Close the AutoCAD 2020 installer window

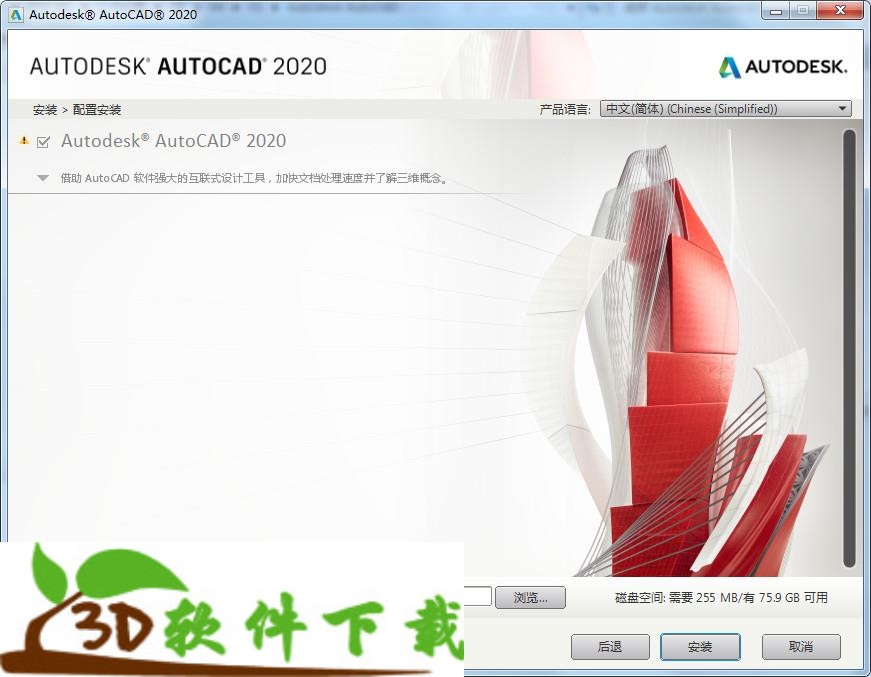pos(840,11)
